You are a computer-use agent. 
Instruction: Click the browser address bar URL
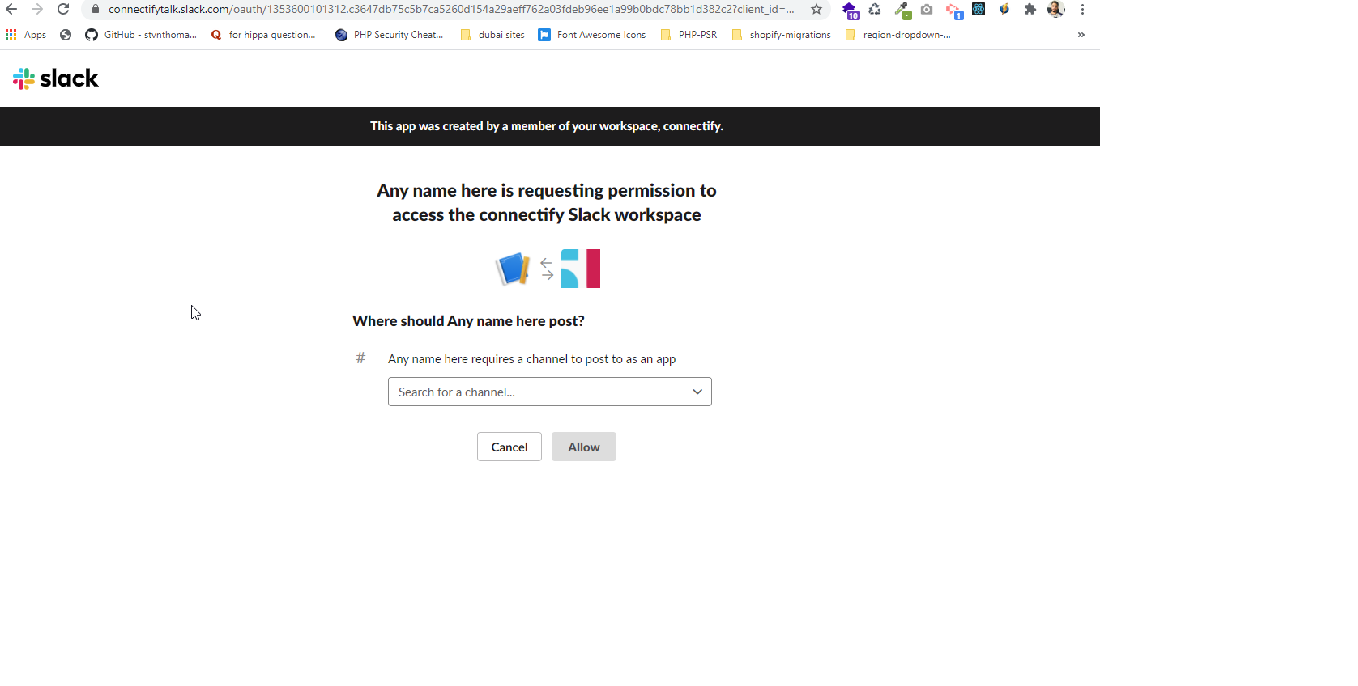click(452, 9)
